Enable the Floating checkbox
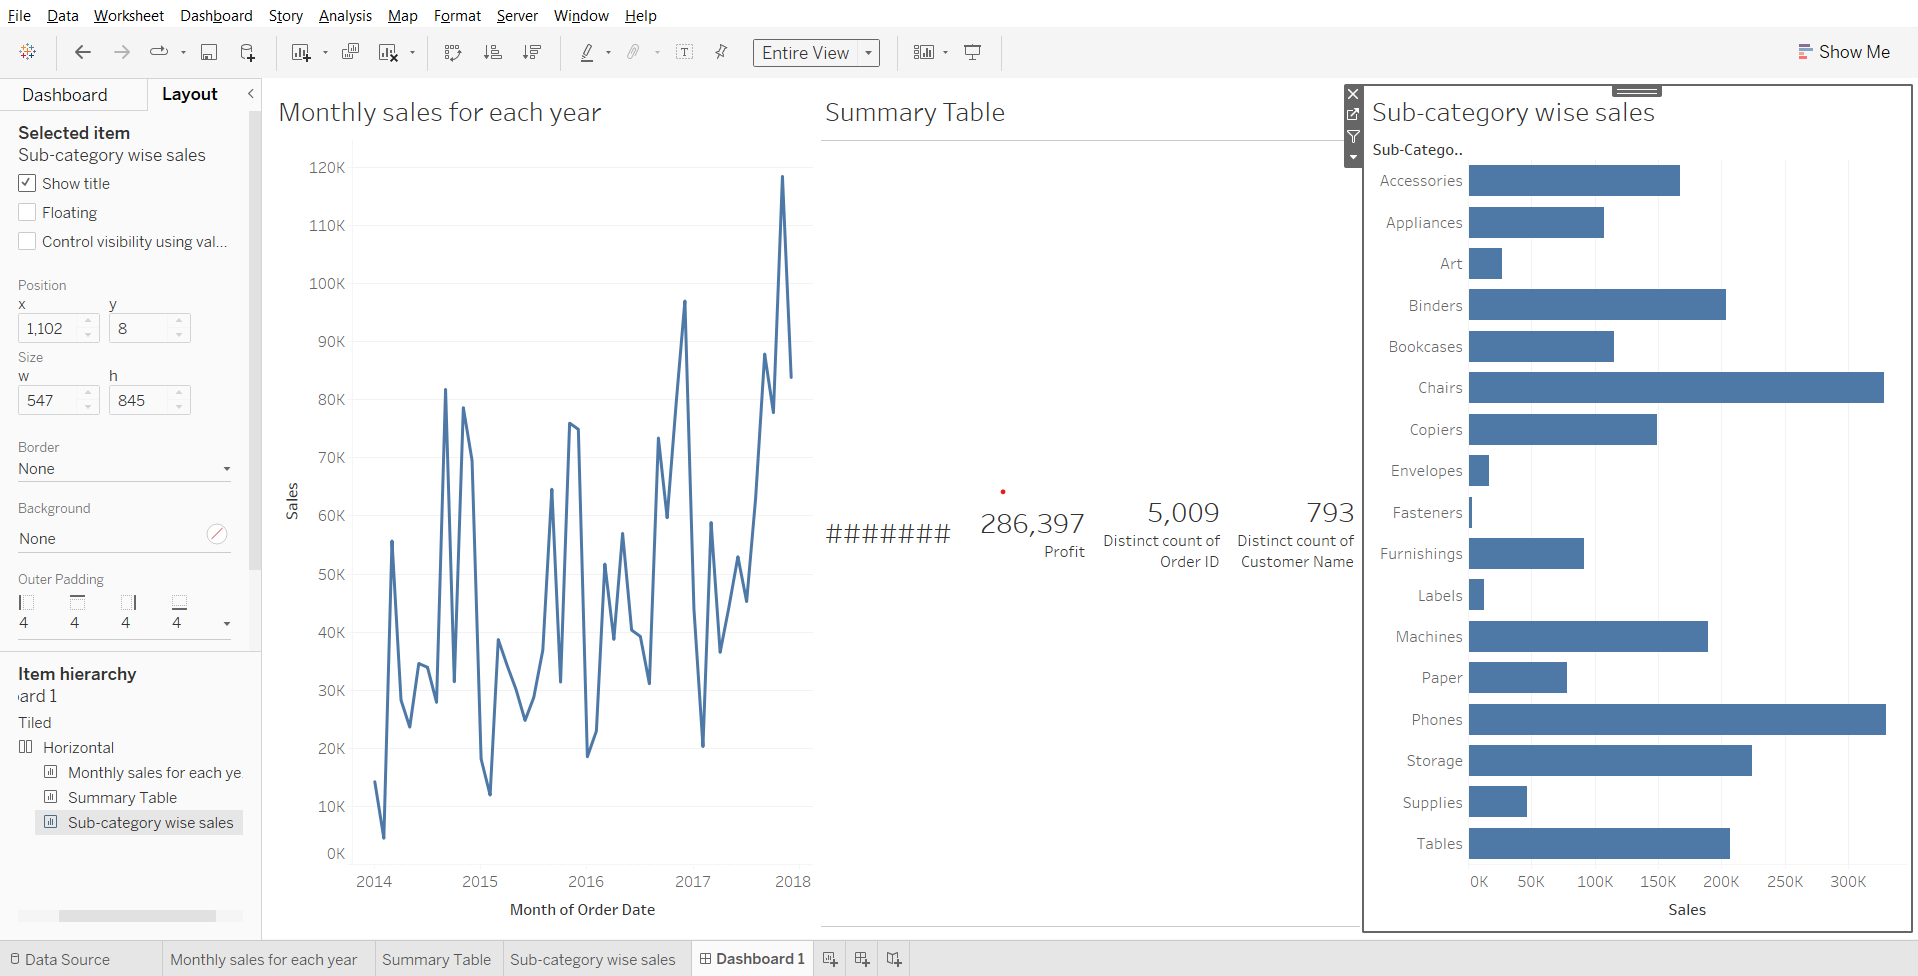 27,212
